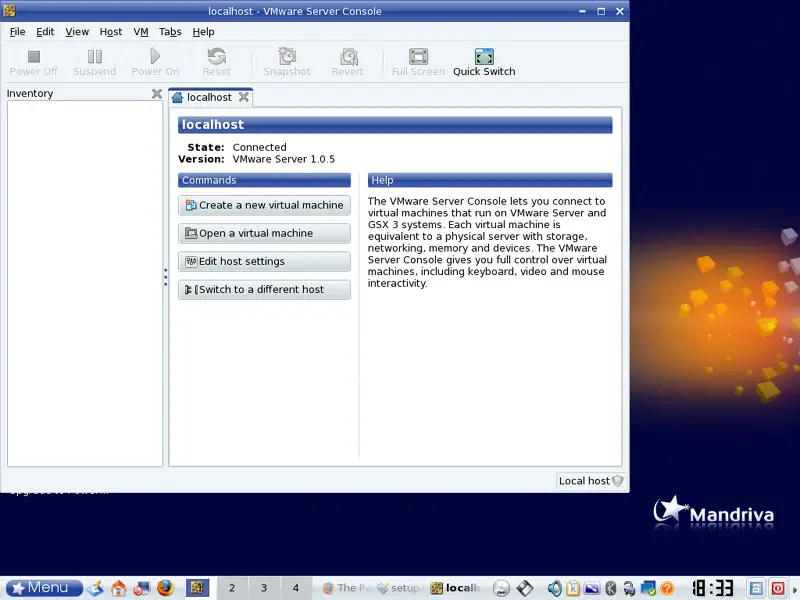Screen dimensions: 800x600
Task: Click inside the empty Inventory list
Action: click(x=85, y=283)
